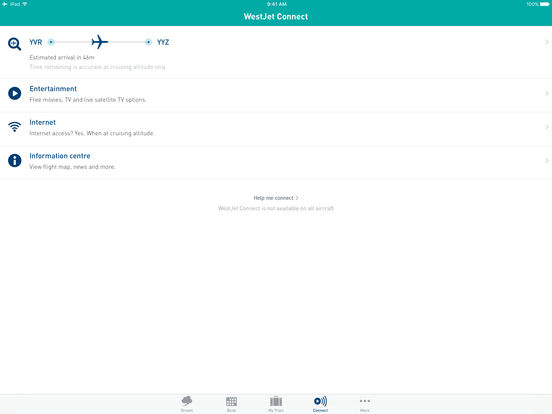Tap the airplane mode status bar icon
The height and width of the screenshot is (414, 552).
(x=5, y=4)
